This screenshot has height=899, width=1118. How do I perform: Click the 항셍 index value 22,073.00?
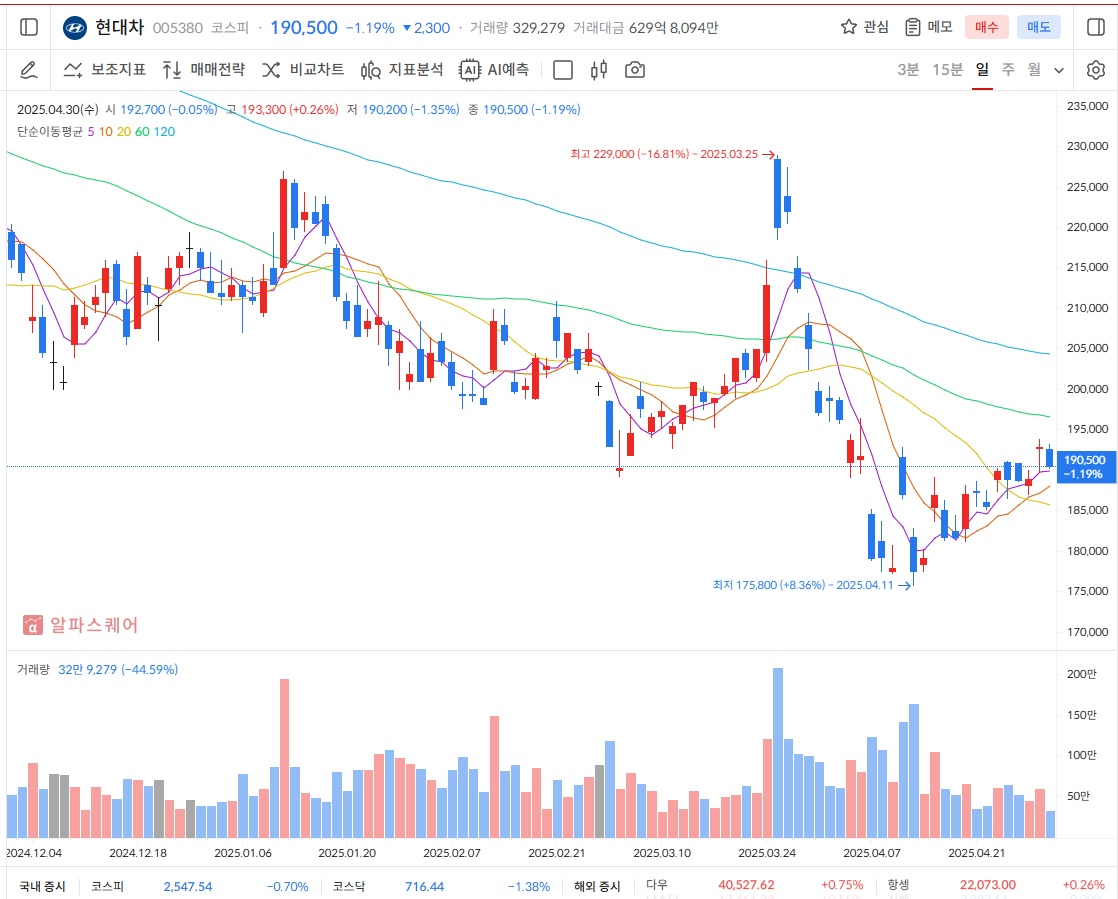click(988, 885)
